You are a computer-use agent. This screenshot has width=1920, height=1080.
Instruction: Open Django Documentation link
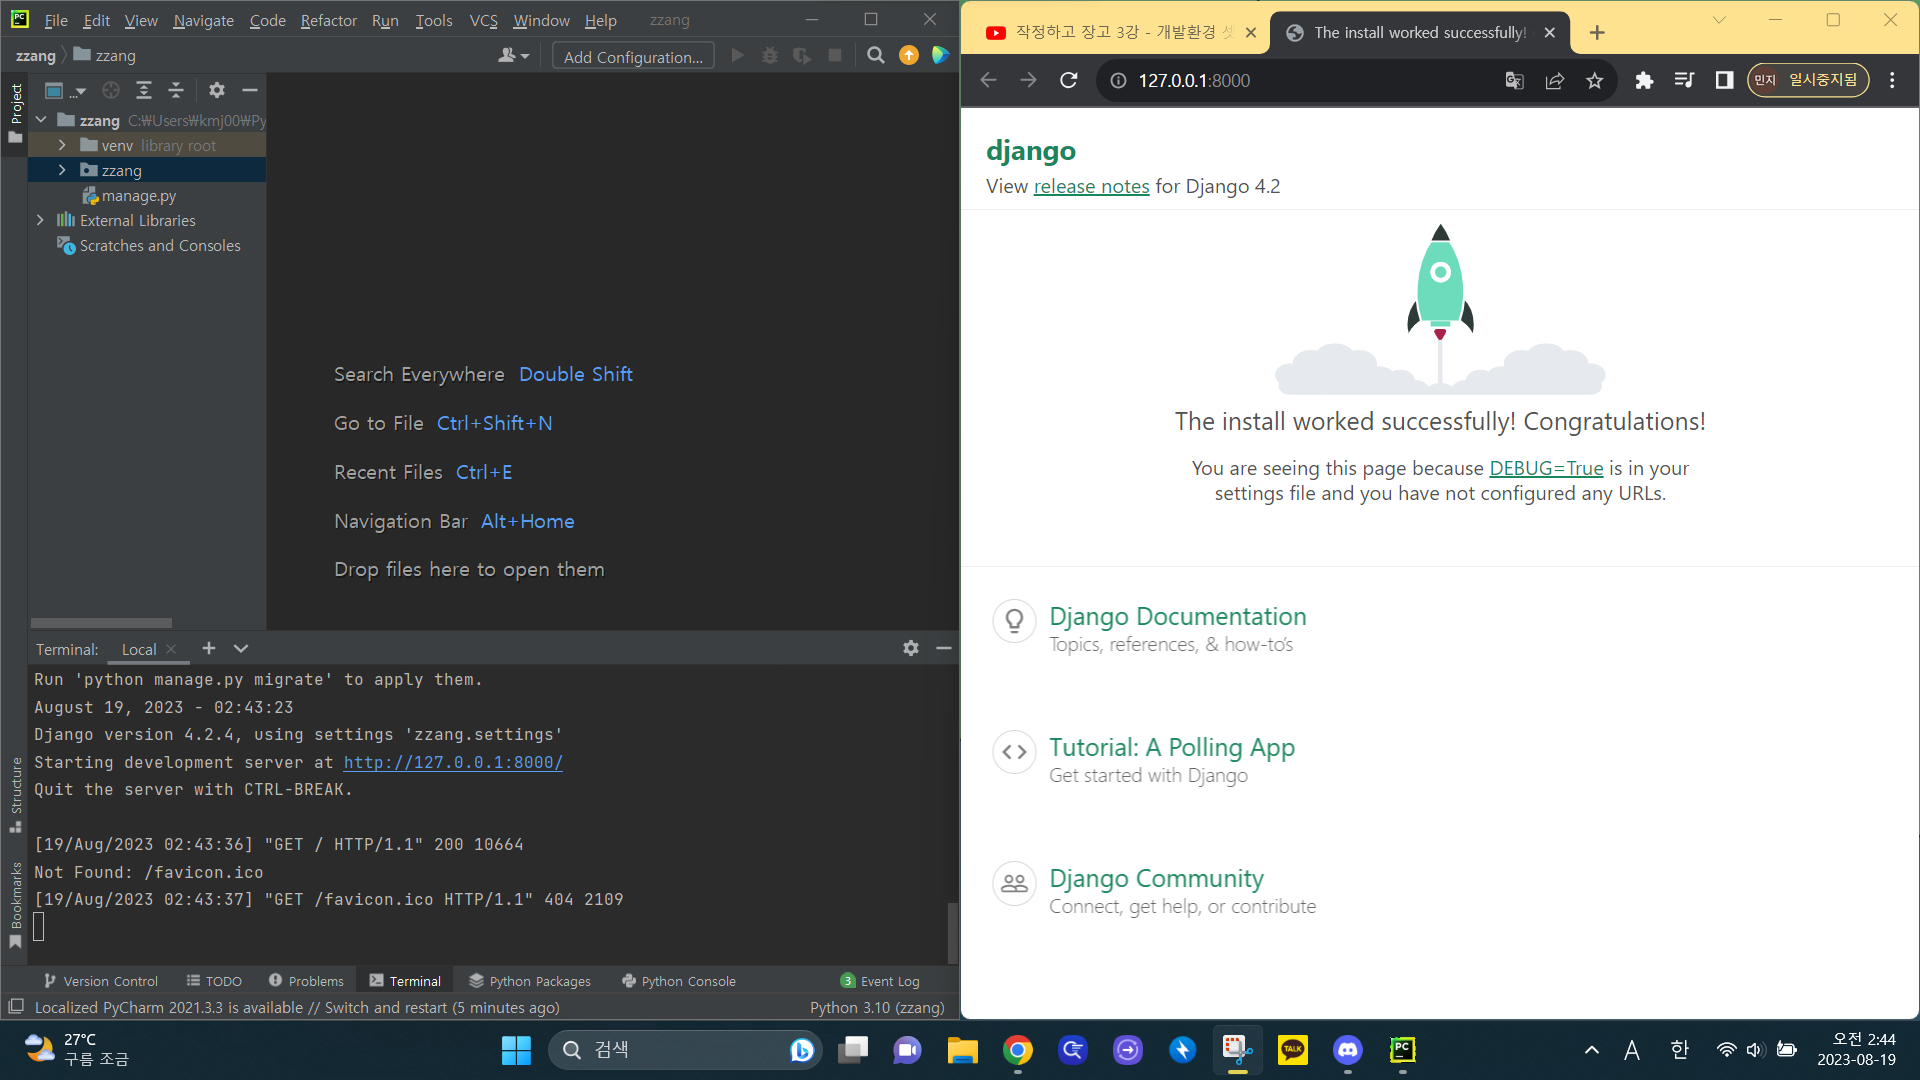click(1177, 616)
